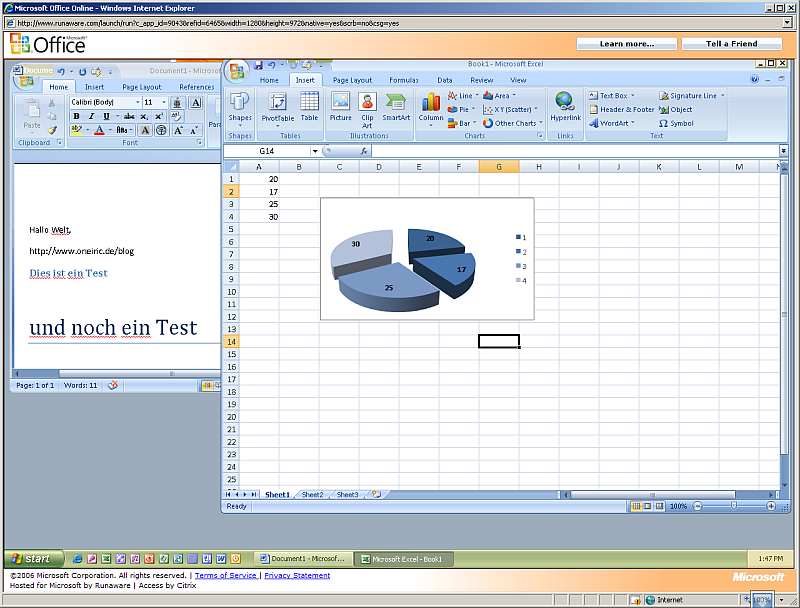Click proofing errors icon in Word status bar

(x=113, y=386)
